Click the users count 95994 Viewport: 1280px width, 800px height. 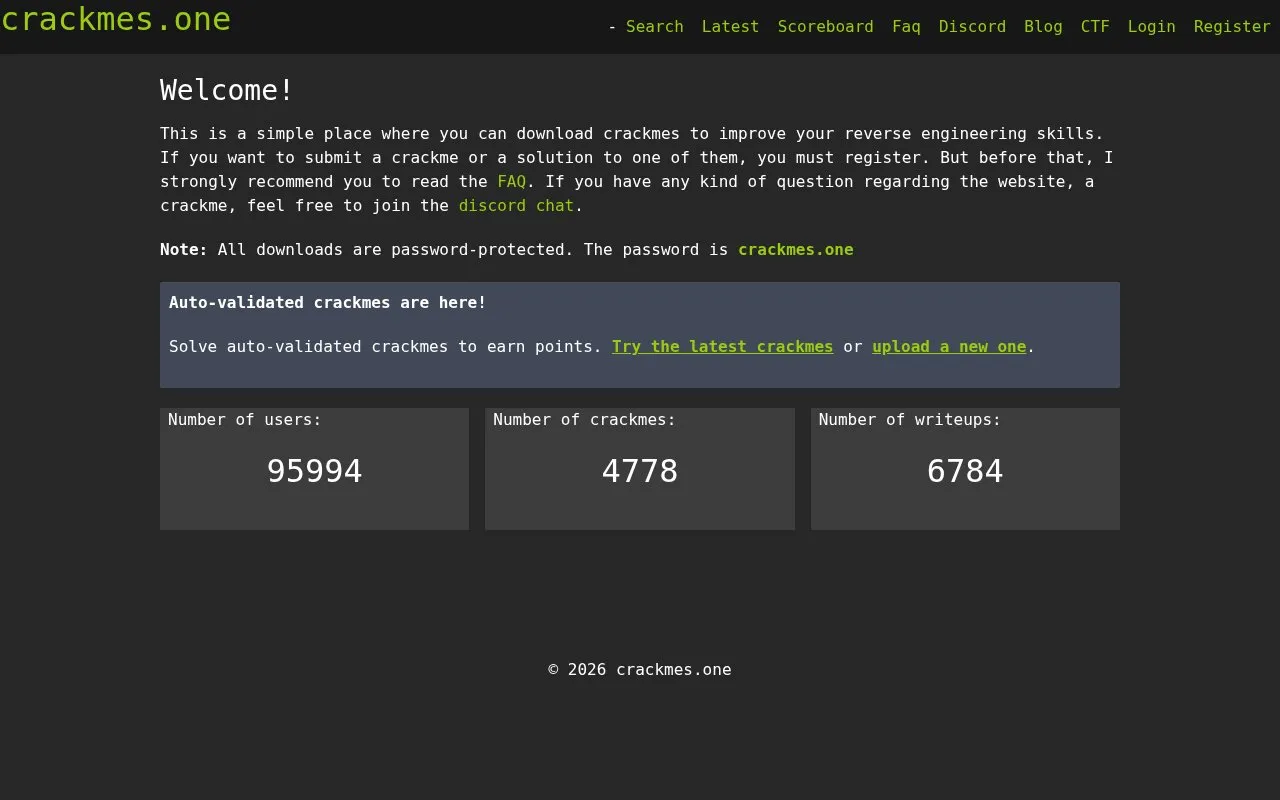(314, 471)
